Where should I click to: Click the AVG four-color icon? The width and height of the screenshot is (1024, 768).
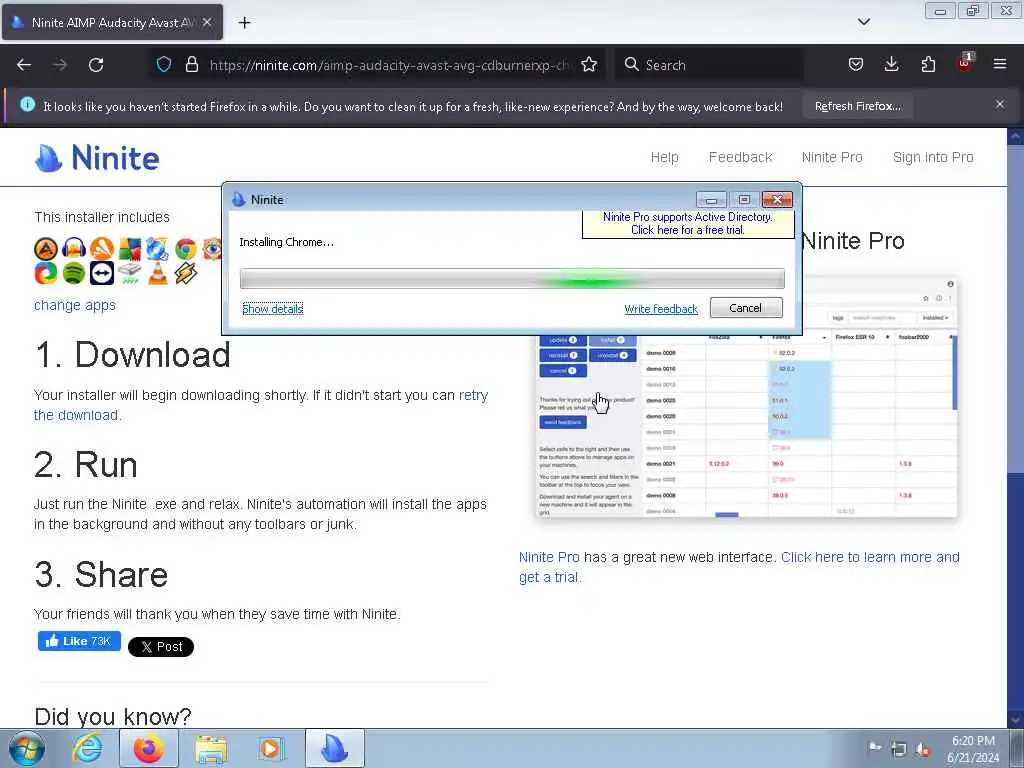tap(130, 249)
